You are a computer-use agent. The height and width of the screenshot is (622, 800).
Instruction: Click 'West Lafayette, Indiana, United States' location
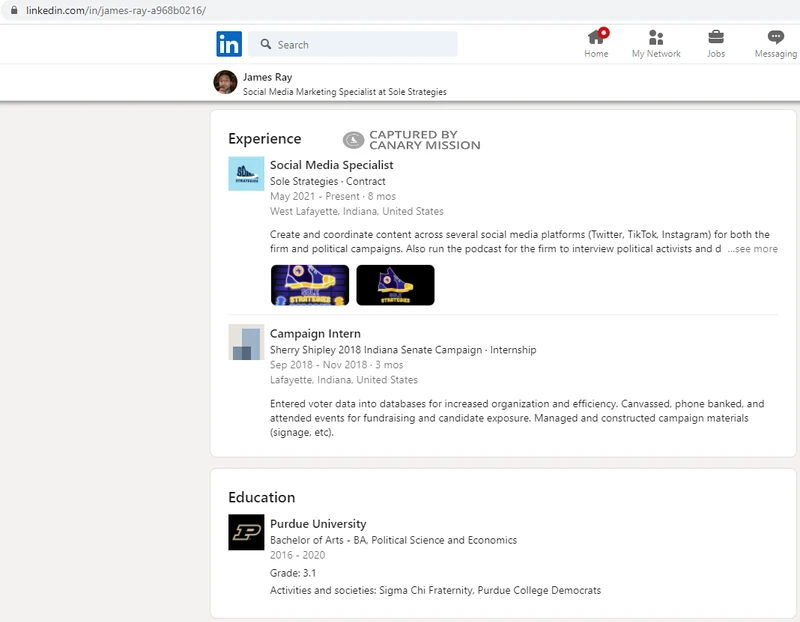[x=357, y=211]
